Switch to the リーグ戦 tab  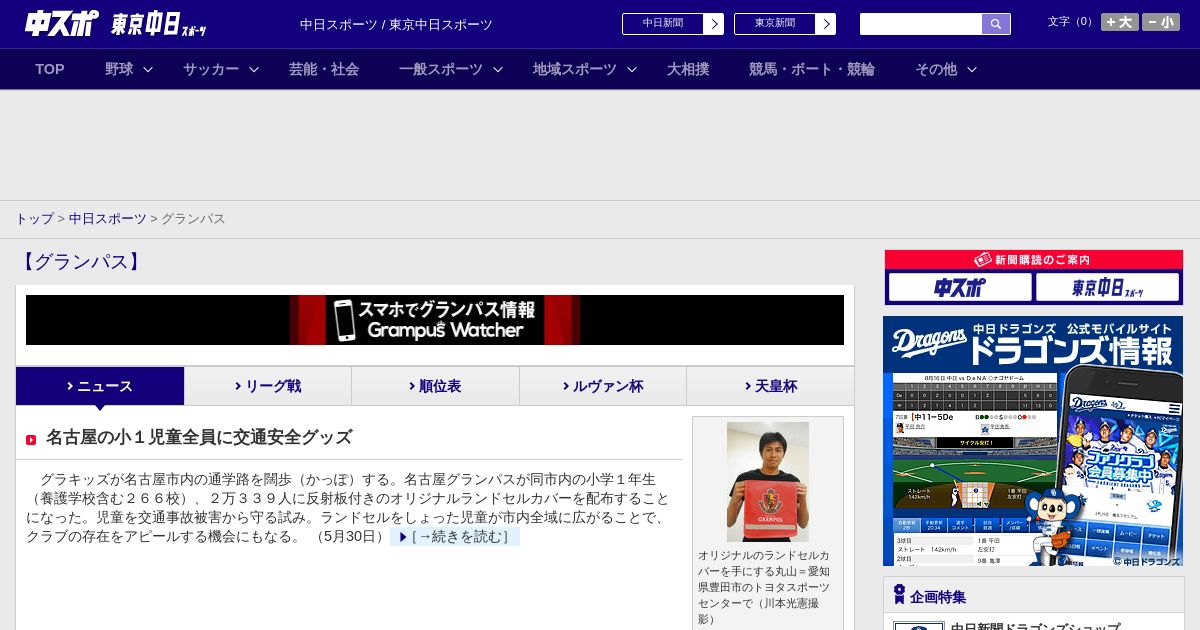pyautogui.click(x=268, y=386)
